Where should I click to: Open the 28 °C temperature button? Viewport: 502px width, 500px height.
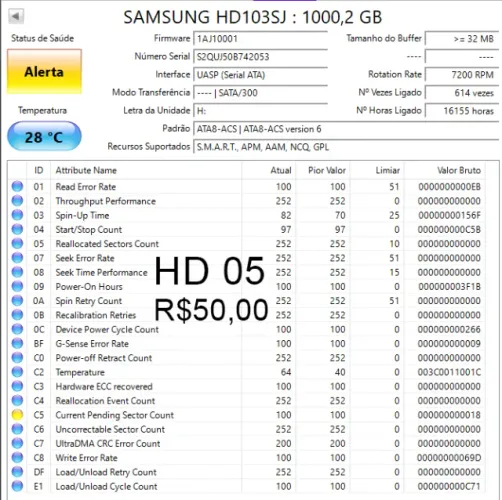(44, 137)
